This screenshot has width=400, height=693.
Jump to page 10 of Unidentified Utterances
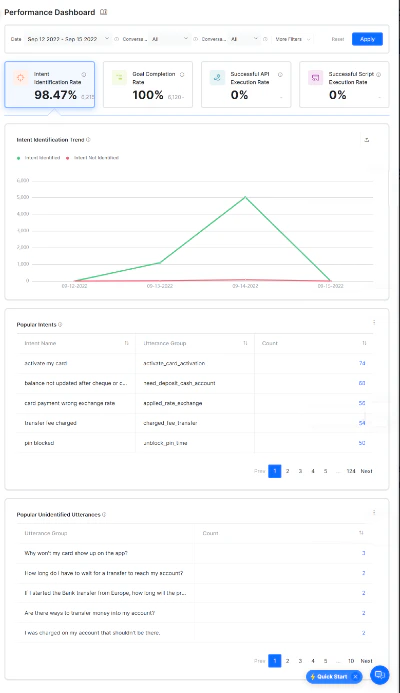coord(351,661)
